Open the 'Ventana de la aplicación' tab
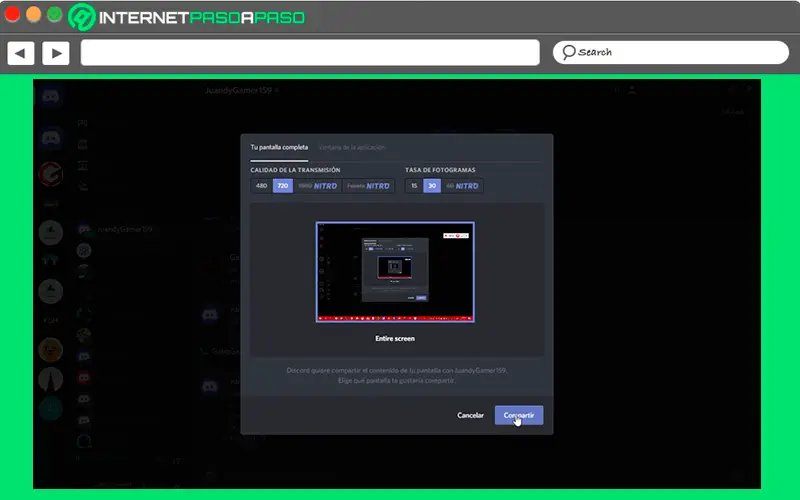 pyautogui.click(x=352, y=147)
